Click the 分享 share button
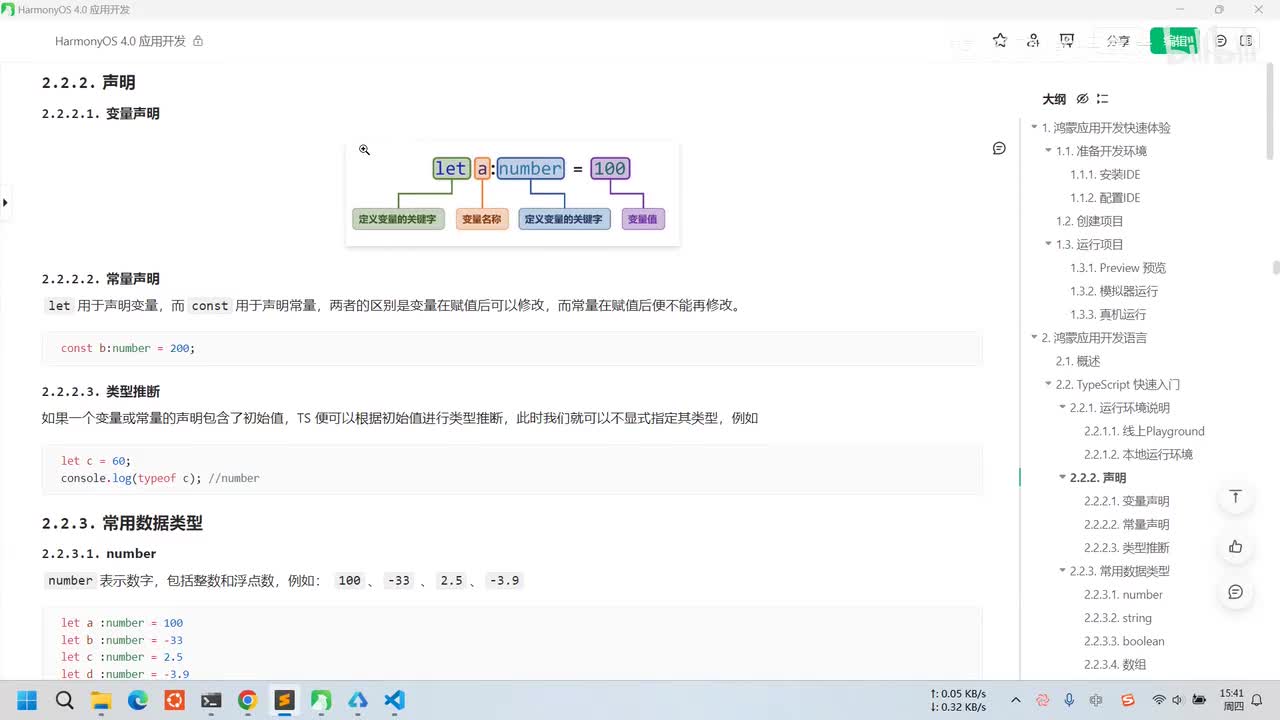 [1118, 41]
